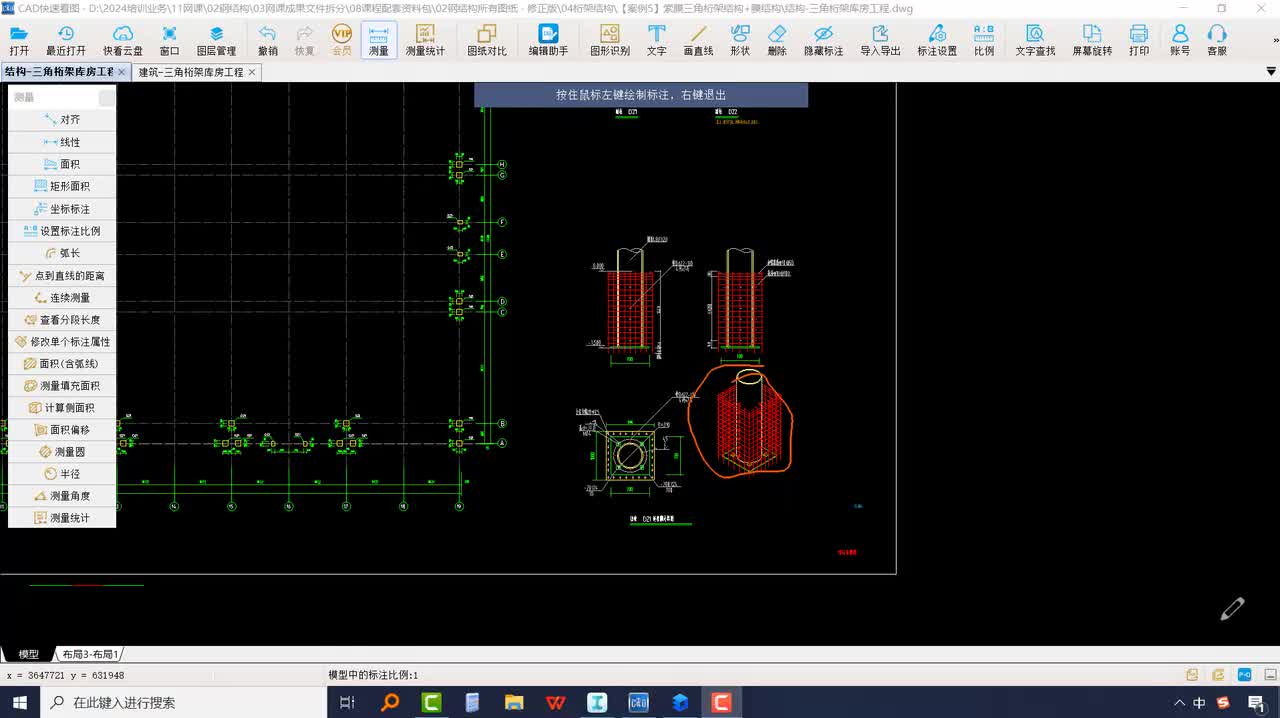The height and width of the screenshot is (718, 1280).
Task: Click the Windows taskbar search box
Action: (x=184, y=703)
